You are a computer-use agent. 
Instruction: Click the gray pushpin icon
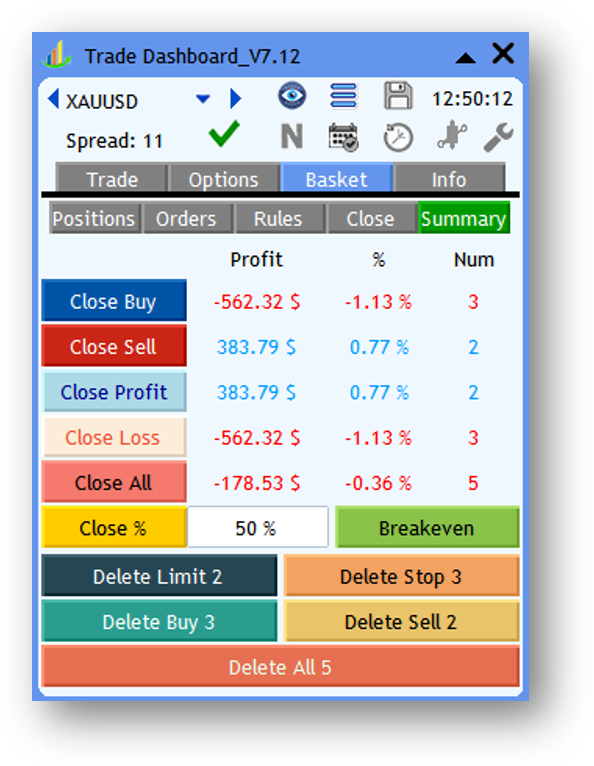(x=451, y=134)
